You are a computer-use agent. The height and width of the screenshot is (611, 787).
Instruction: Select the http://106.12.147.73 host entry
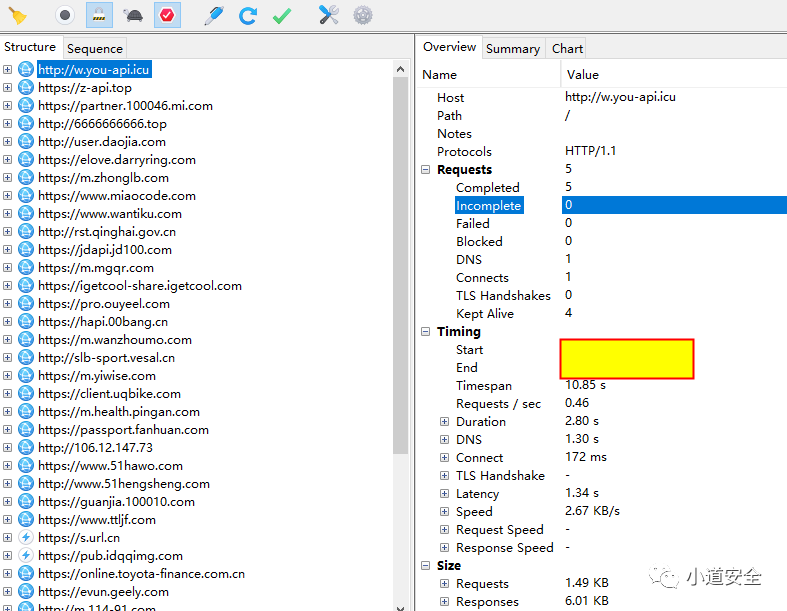point(95,448)
